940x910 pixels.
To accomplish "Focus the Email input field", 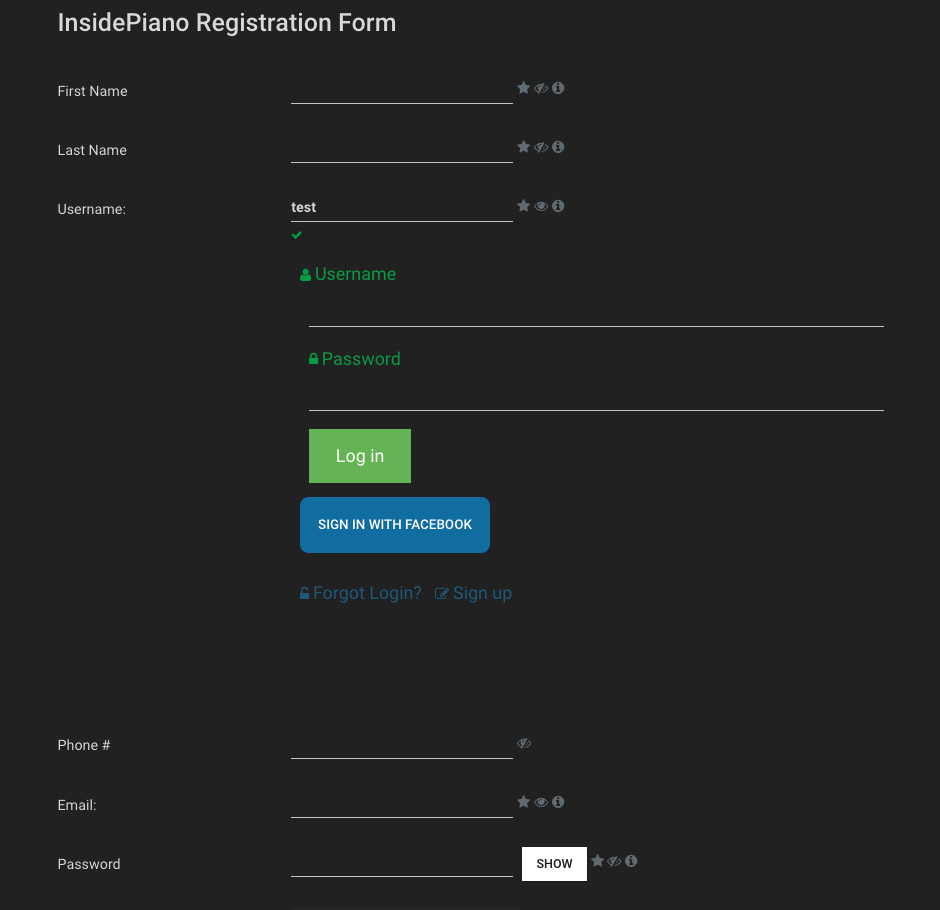I will 402,804.
